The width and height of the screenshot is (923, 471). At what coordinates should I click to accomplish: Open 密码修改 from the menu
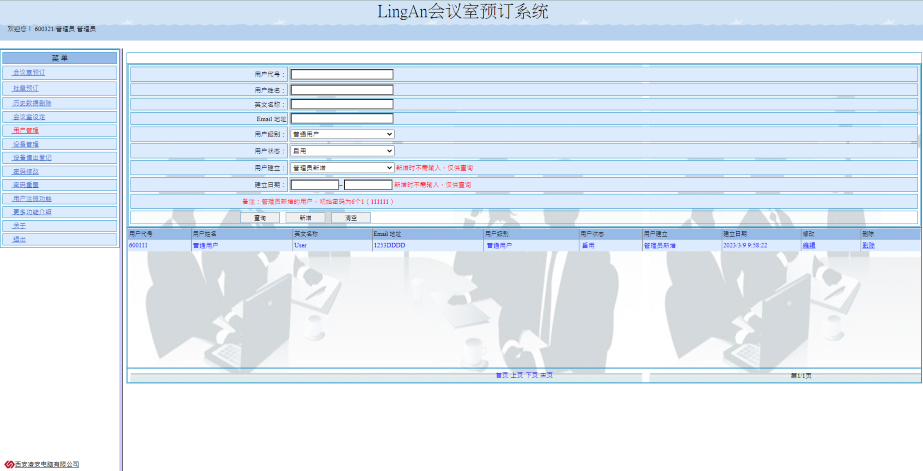tap(26, 171)
